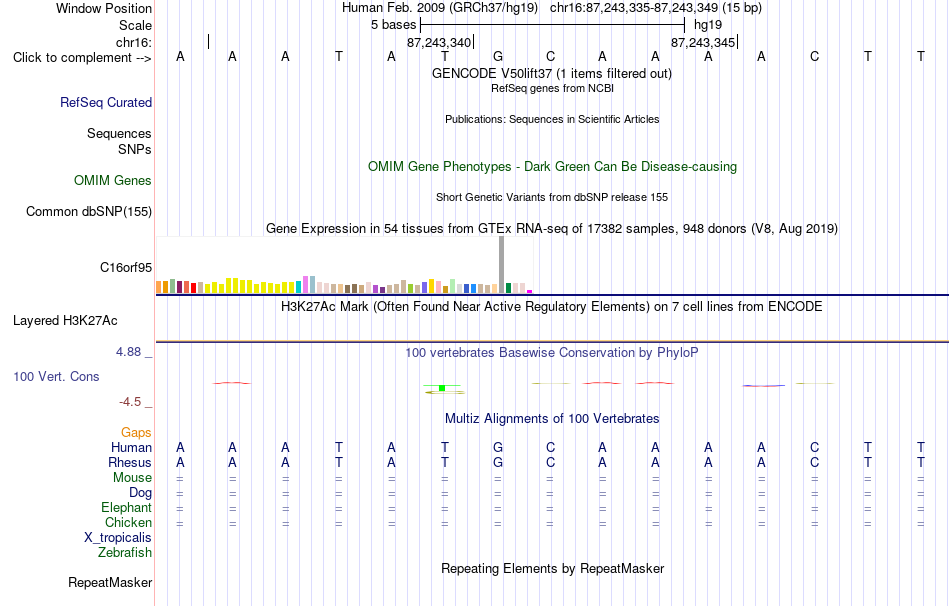Select the Zebrafish species label
Viewport: 950px width, 606px height.
[125, 553]
